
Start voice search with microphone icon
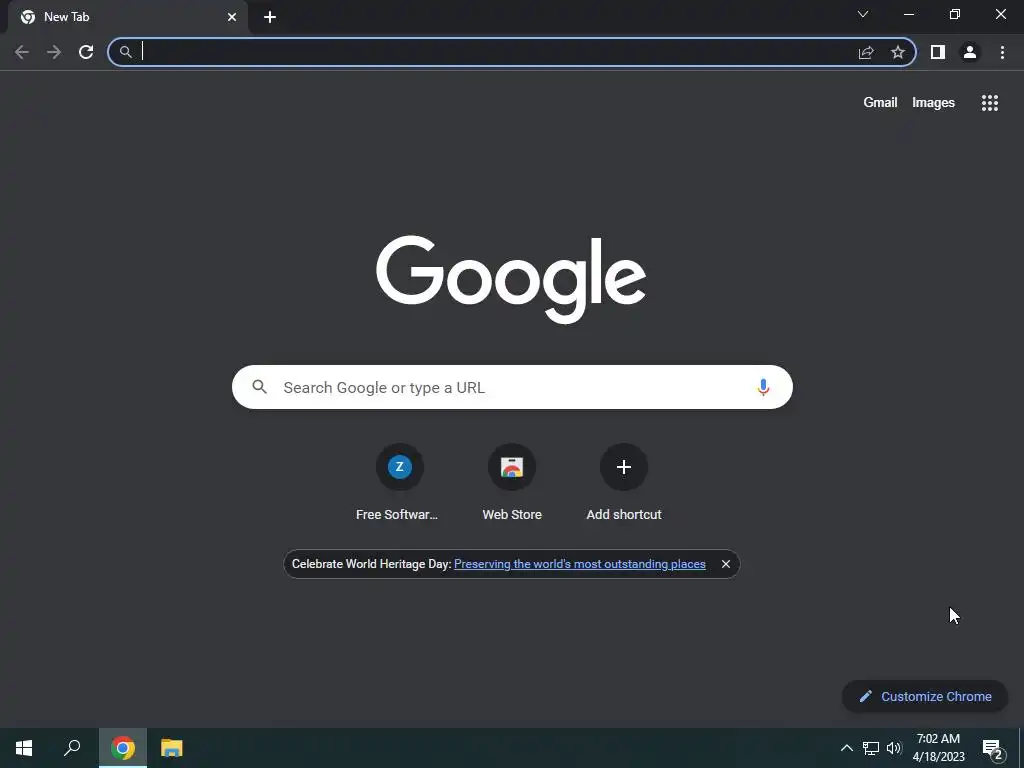[763, 387]
